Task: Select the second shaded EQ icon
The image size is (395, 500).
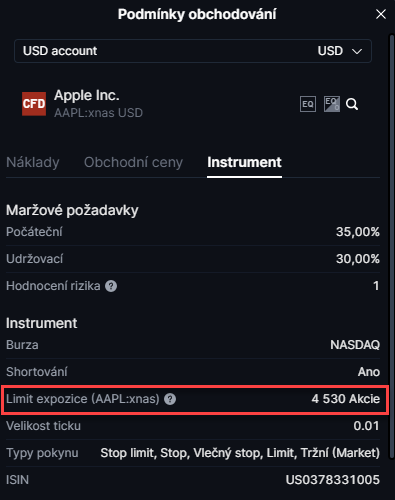Action: point(332,104)
